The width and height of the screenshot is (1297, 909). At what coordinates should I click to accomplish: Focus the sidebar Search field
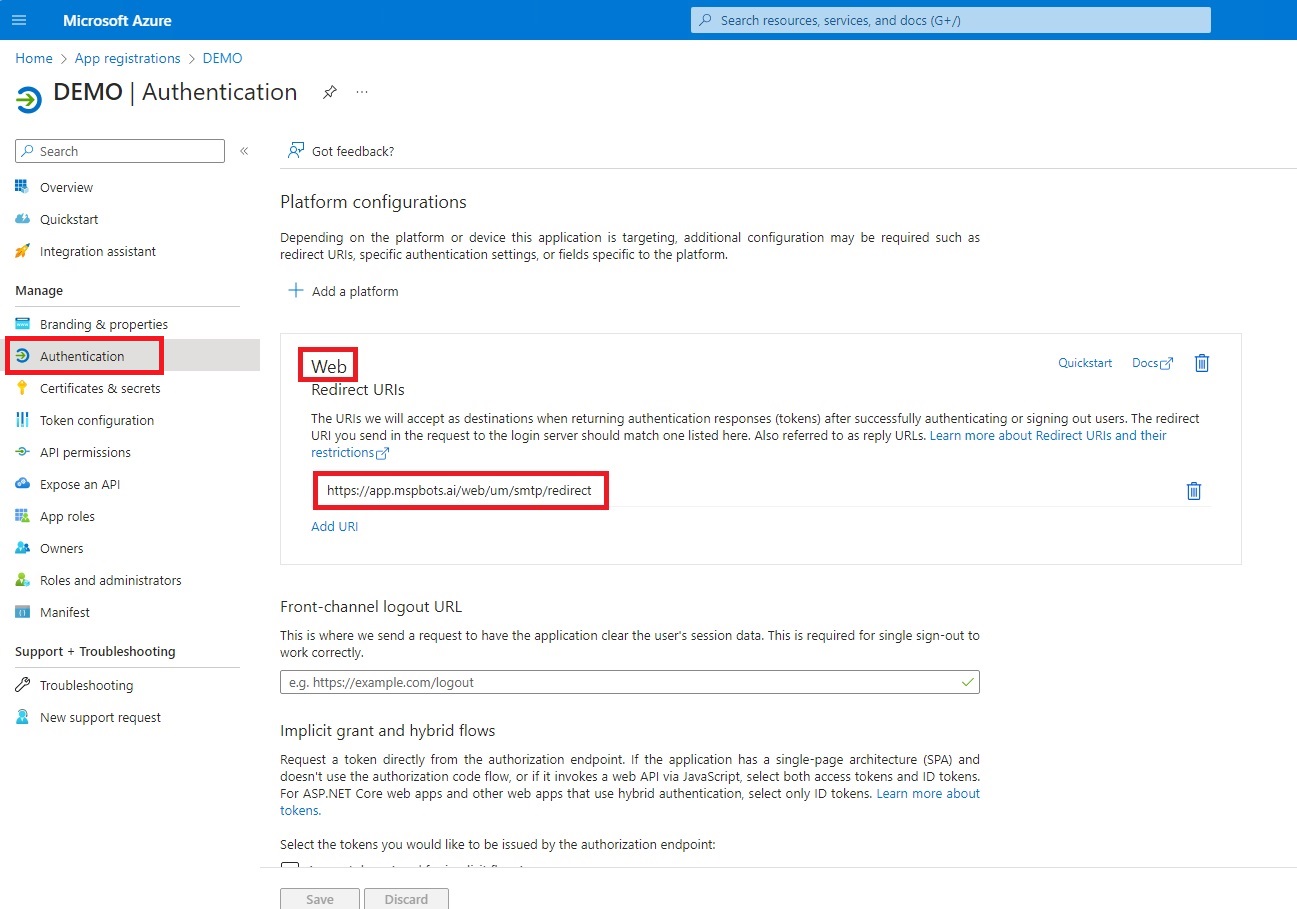point(120,151)
